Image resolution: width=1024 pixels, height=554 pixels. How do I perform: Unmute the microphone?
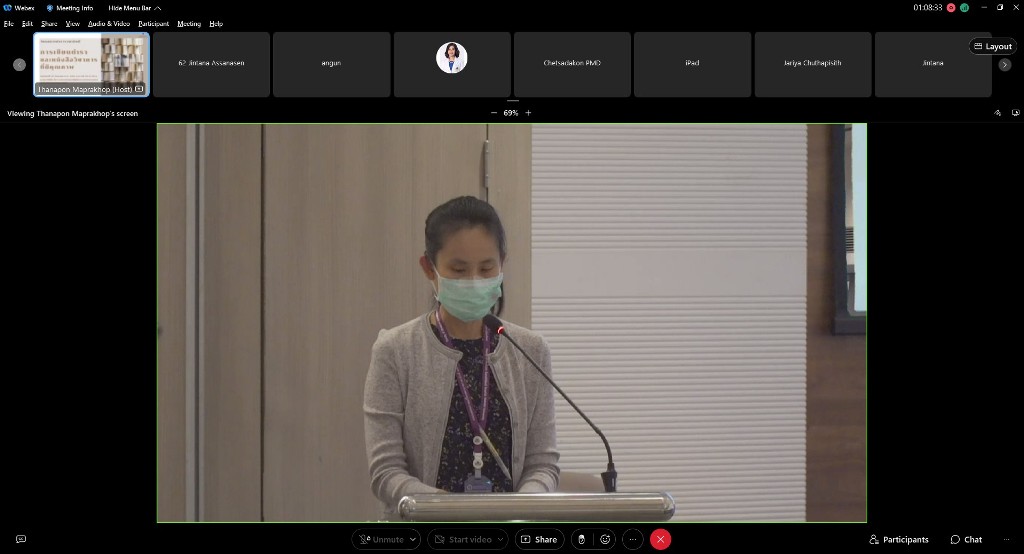(x=381, y=539)
